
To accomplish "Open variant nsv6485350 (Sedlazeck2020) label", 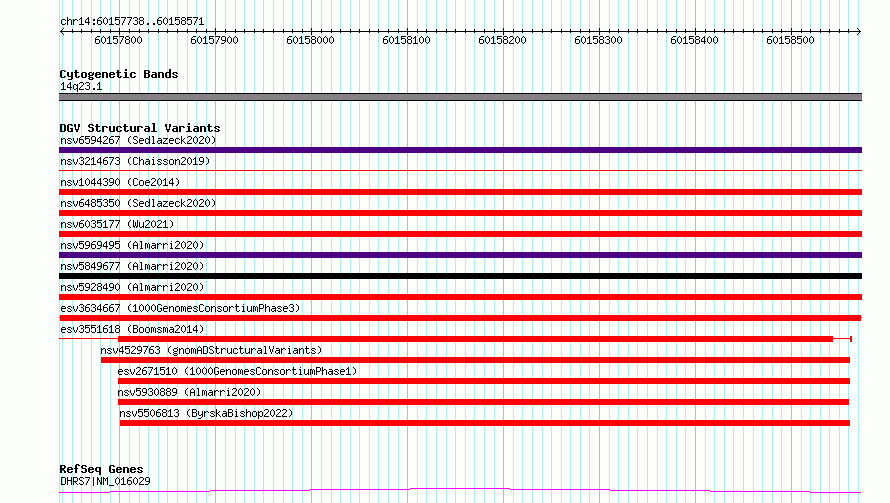I will point(138,203).
